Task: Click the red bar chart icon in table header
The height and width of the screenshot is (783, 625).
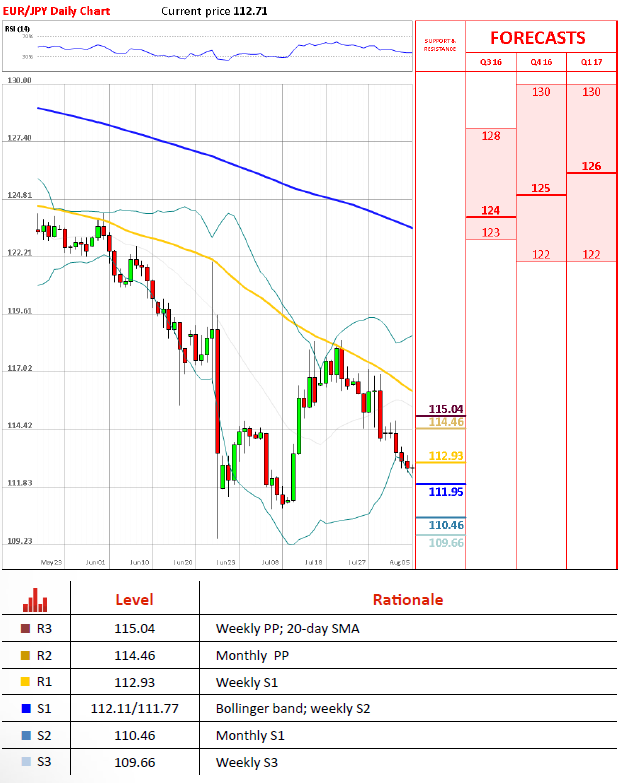Action: 35,600
